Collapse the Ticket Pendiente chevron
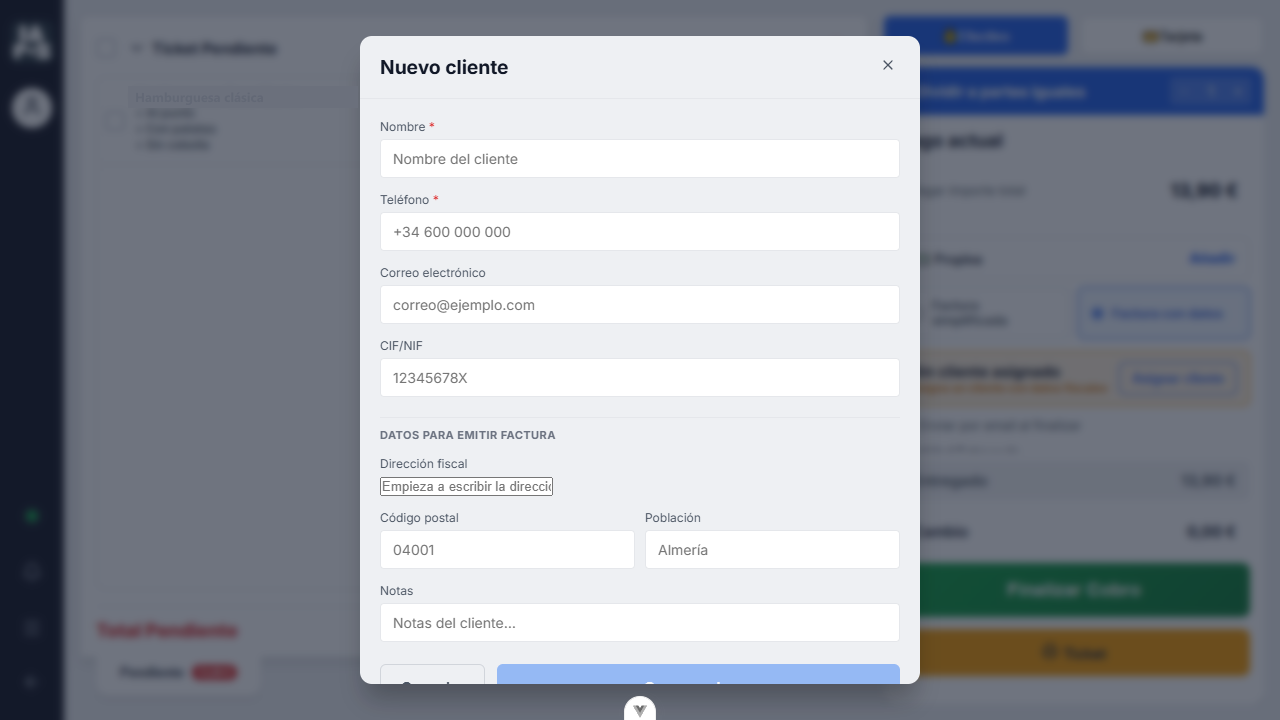The width and height of the screenshot is (1280, 720). [x=137, y=48]
